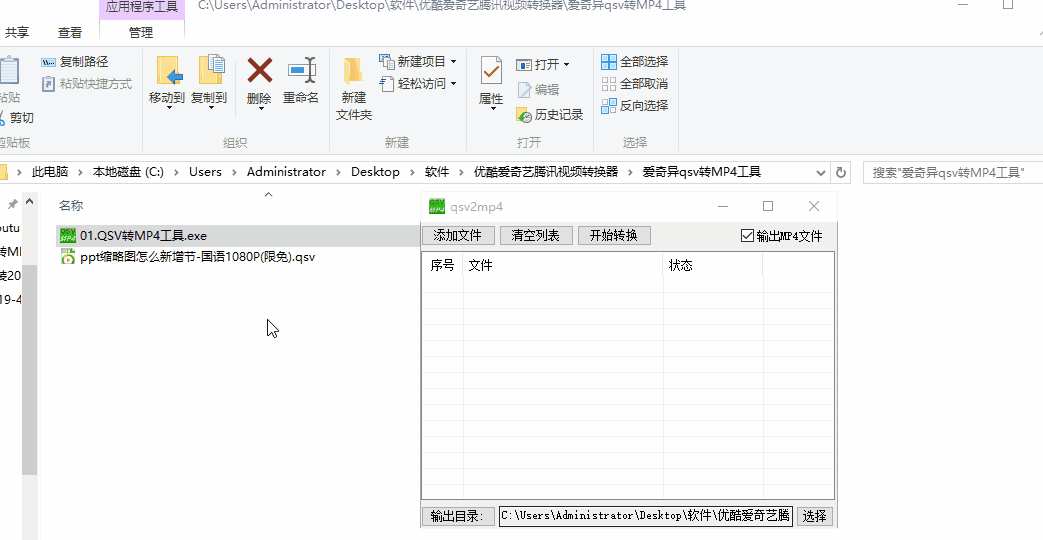Viewport: 1043px width, 540px height.
Task: Expand the New item (新建项目) dropdown arrow
Action: point(454,62)
